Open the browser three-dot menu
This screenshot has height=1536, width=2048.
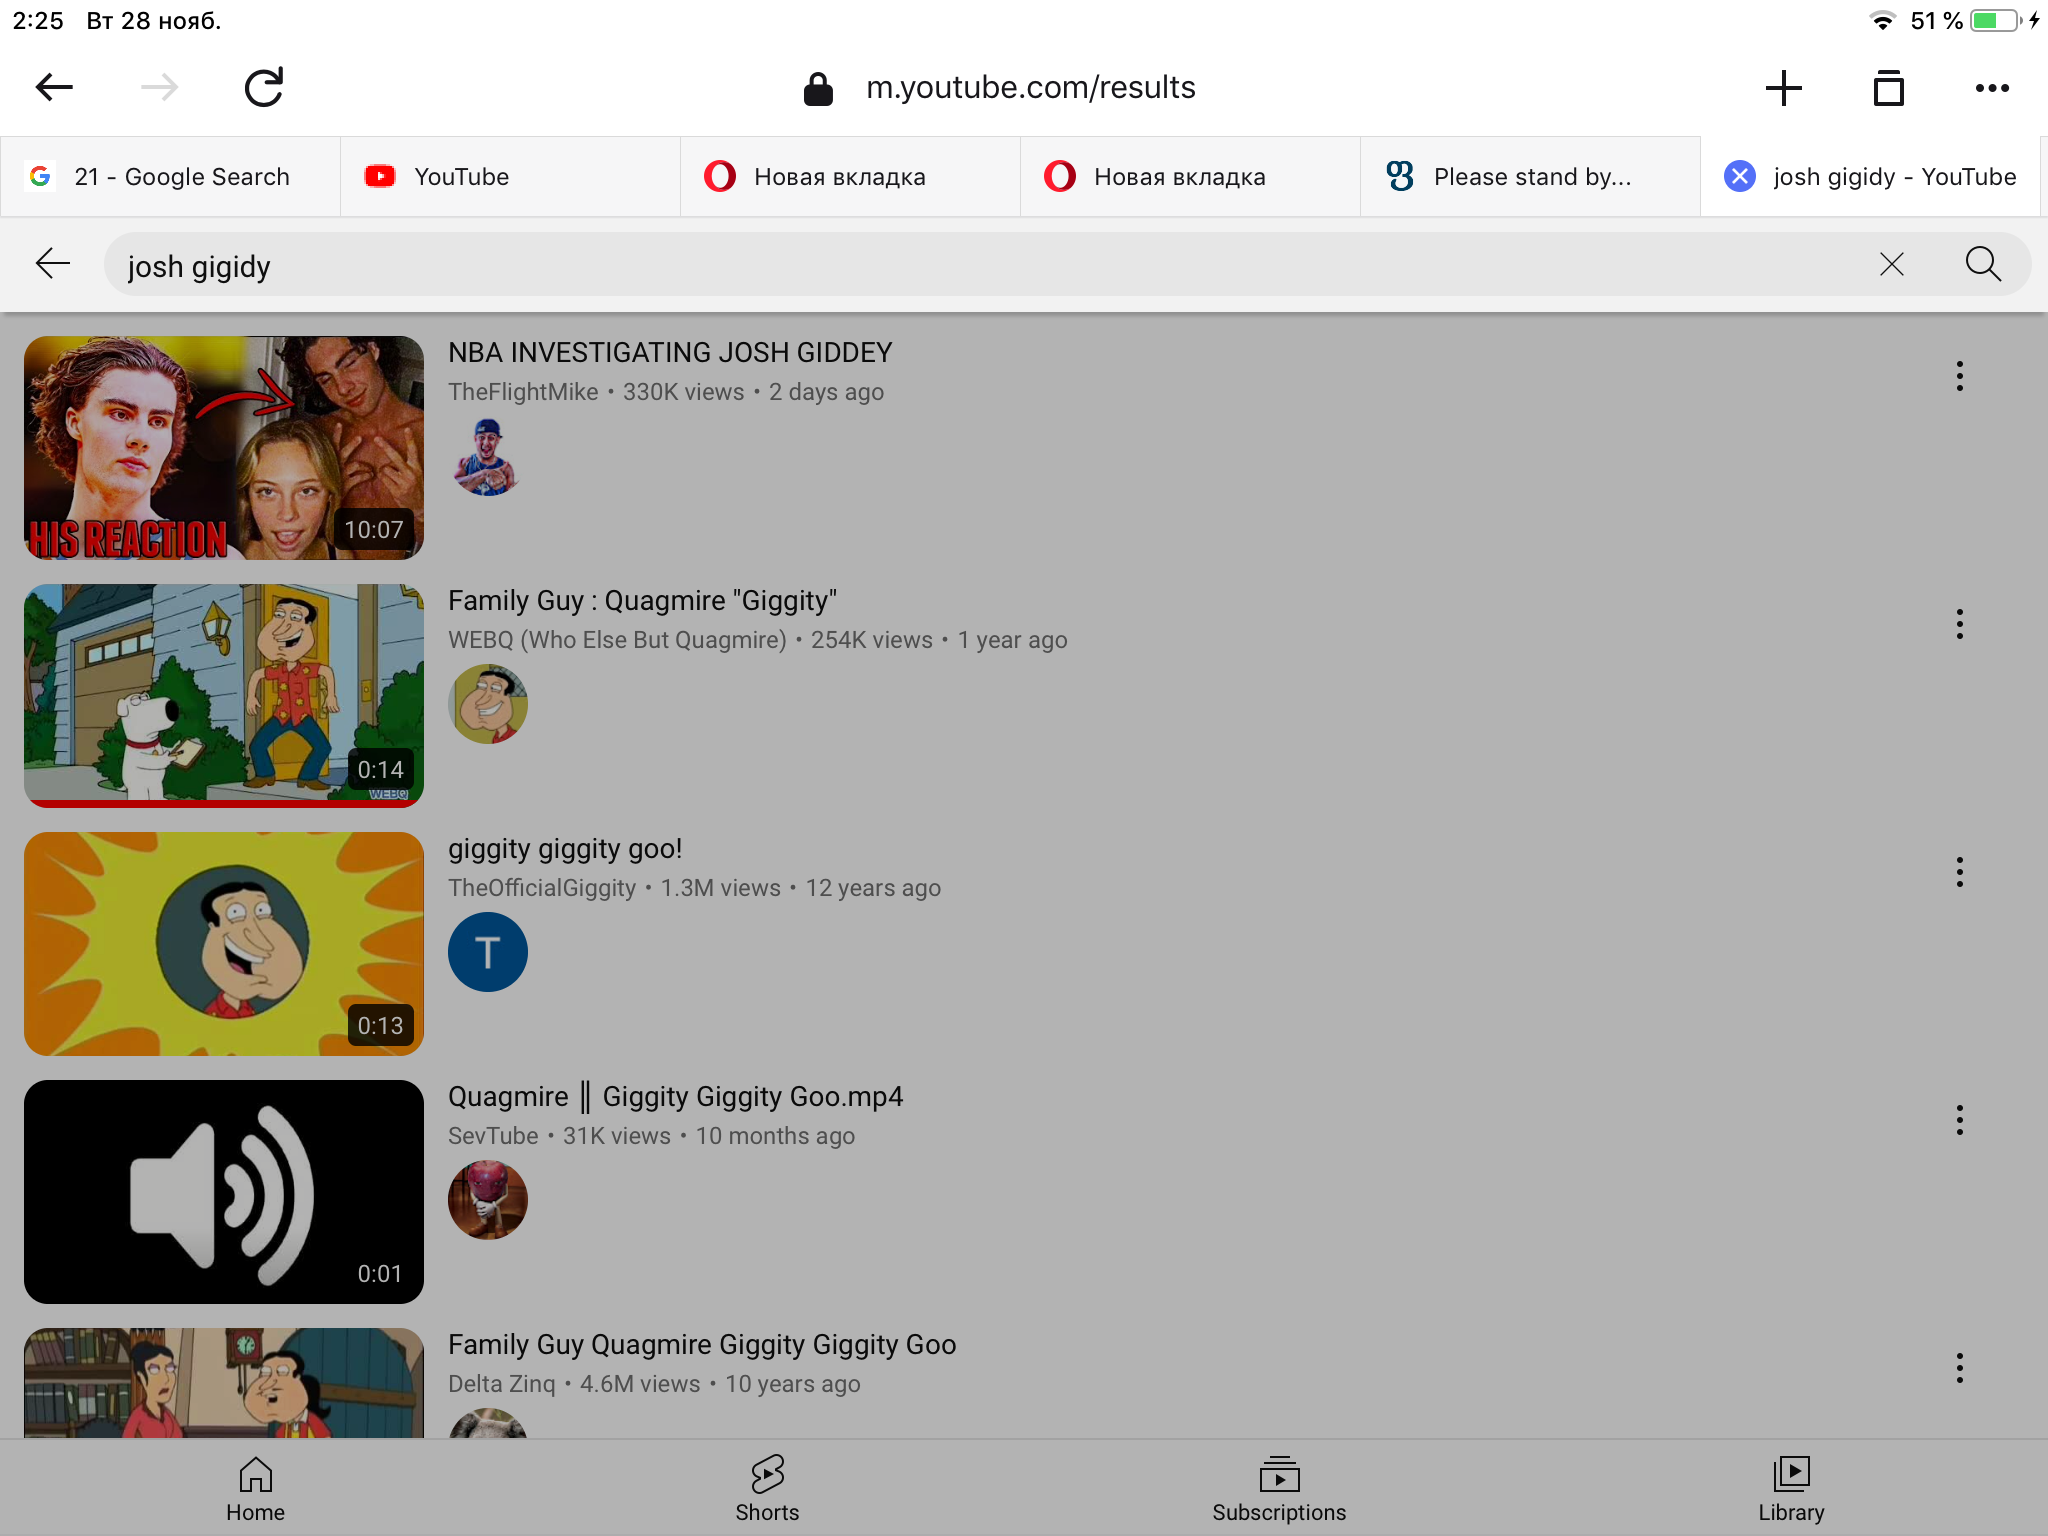click(1992, 88)
